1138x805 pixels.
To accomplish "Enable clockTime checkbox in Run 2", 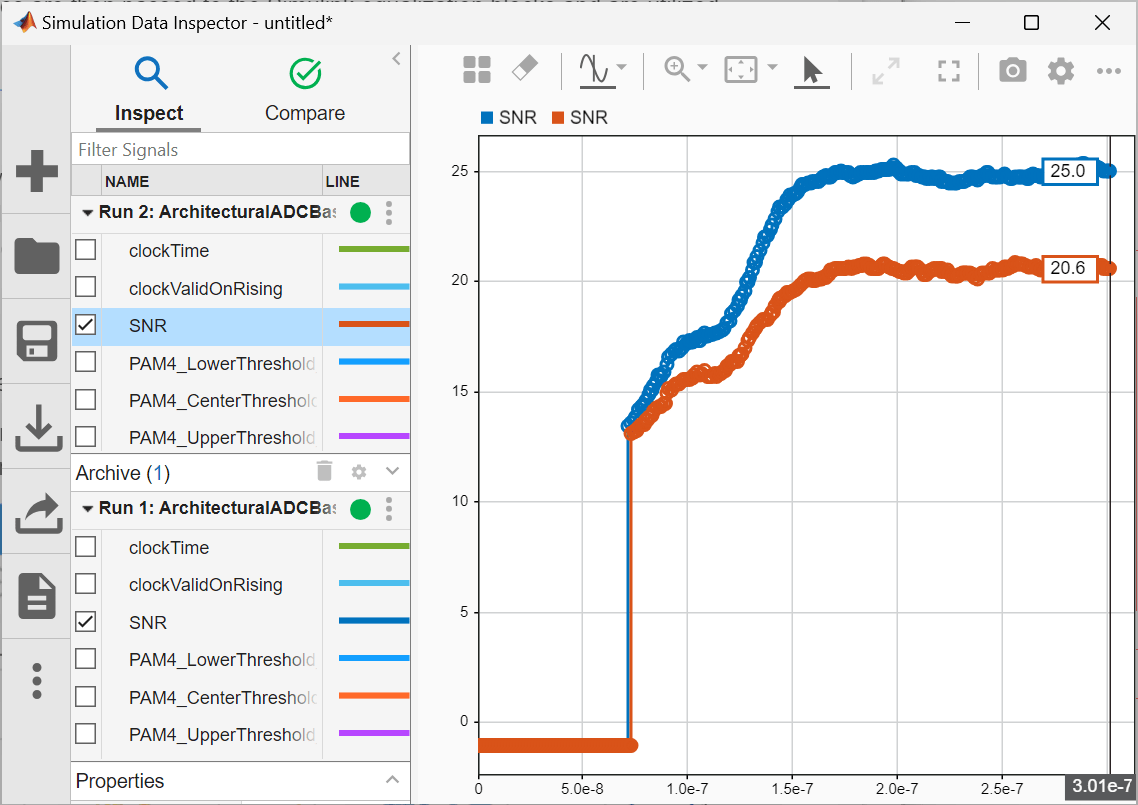I will 86,250.
